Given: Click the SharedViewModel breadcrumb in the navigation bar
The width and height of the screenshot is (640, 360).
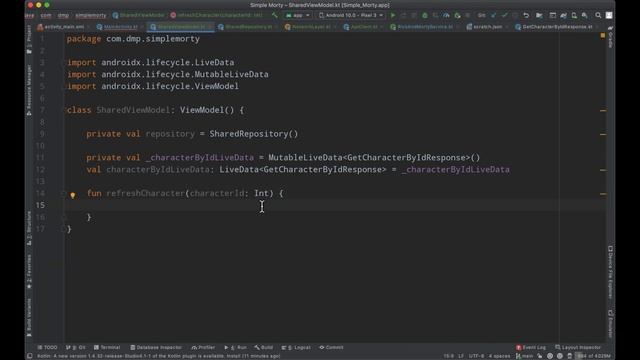Looking at the screenshot, I should 138,16.
